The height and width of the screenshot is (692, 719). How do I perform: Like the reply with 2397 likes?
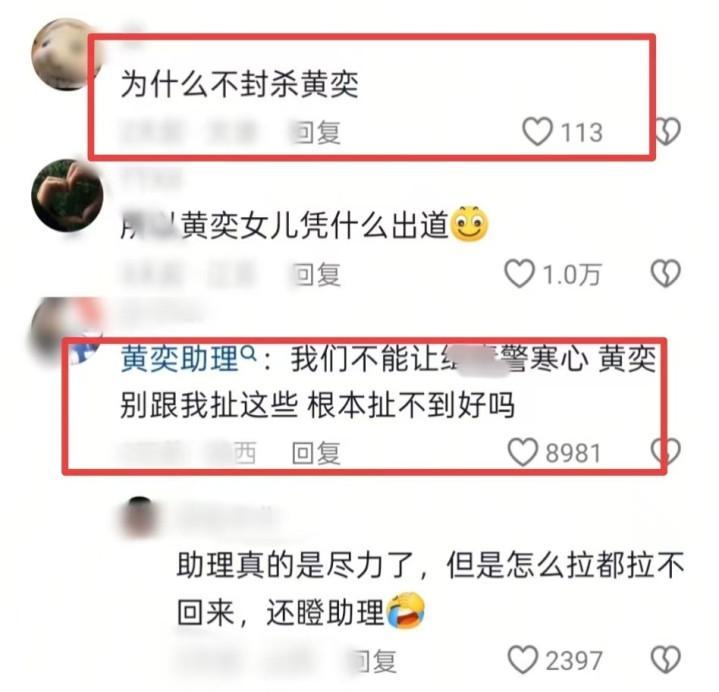(x=522, y=660)
